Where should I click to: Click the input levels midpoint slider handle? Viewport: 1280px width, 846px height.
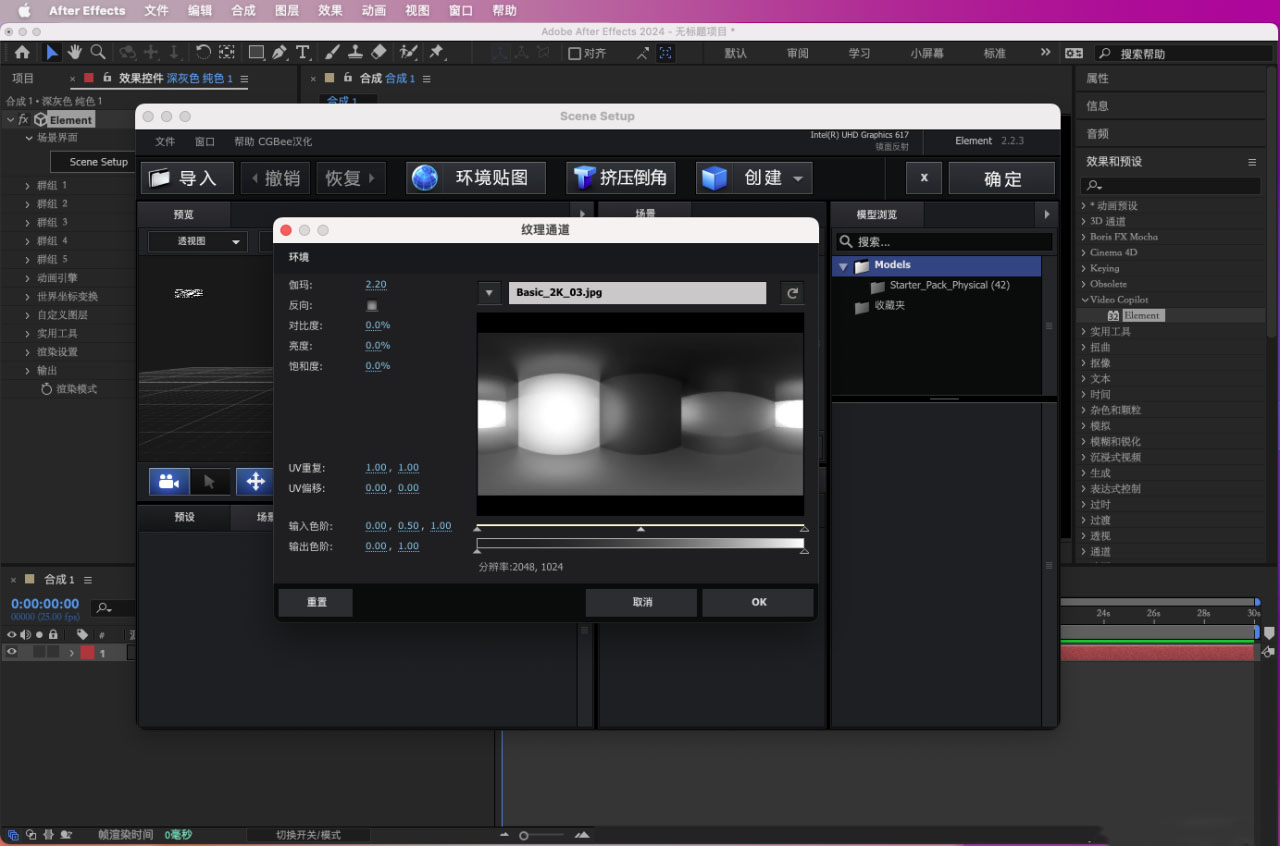pos(641,528)
